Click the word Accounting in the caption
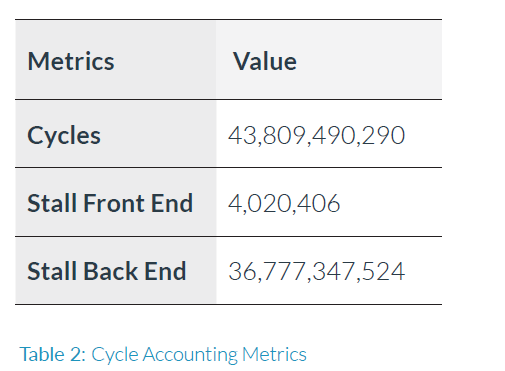The width and height of the screenshot is (505, 371). (190, 355)
